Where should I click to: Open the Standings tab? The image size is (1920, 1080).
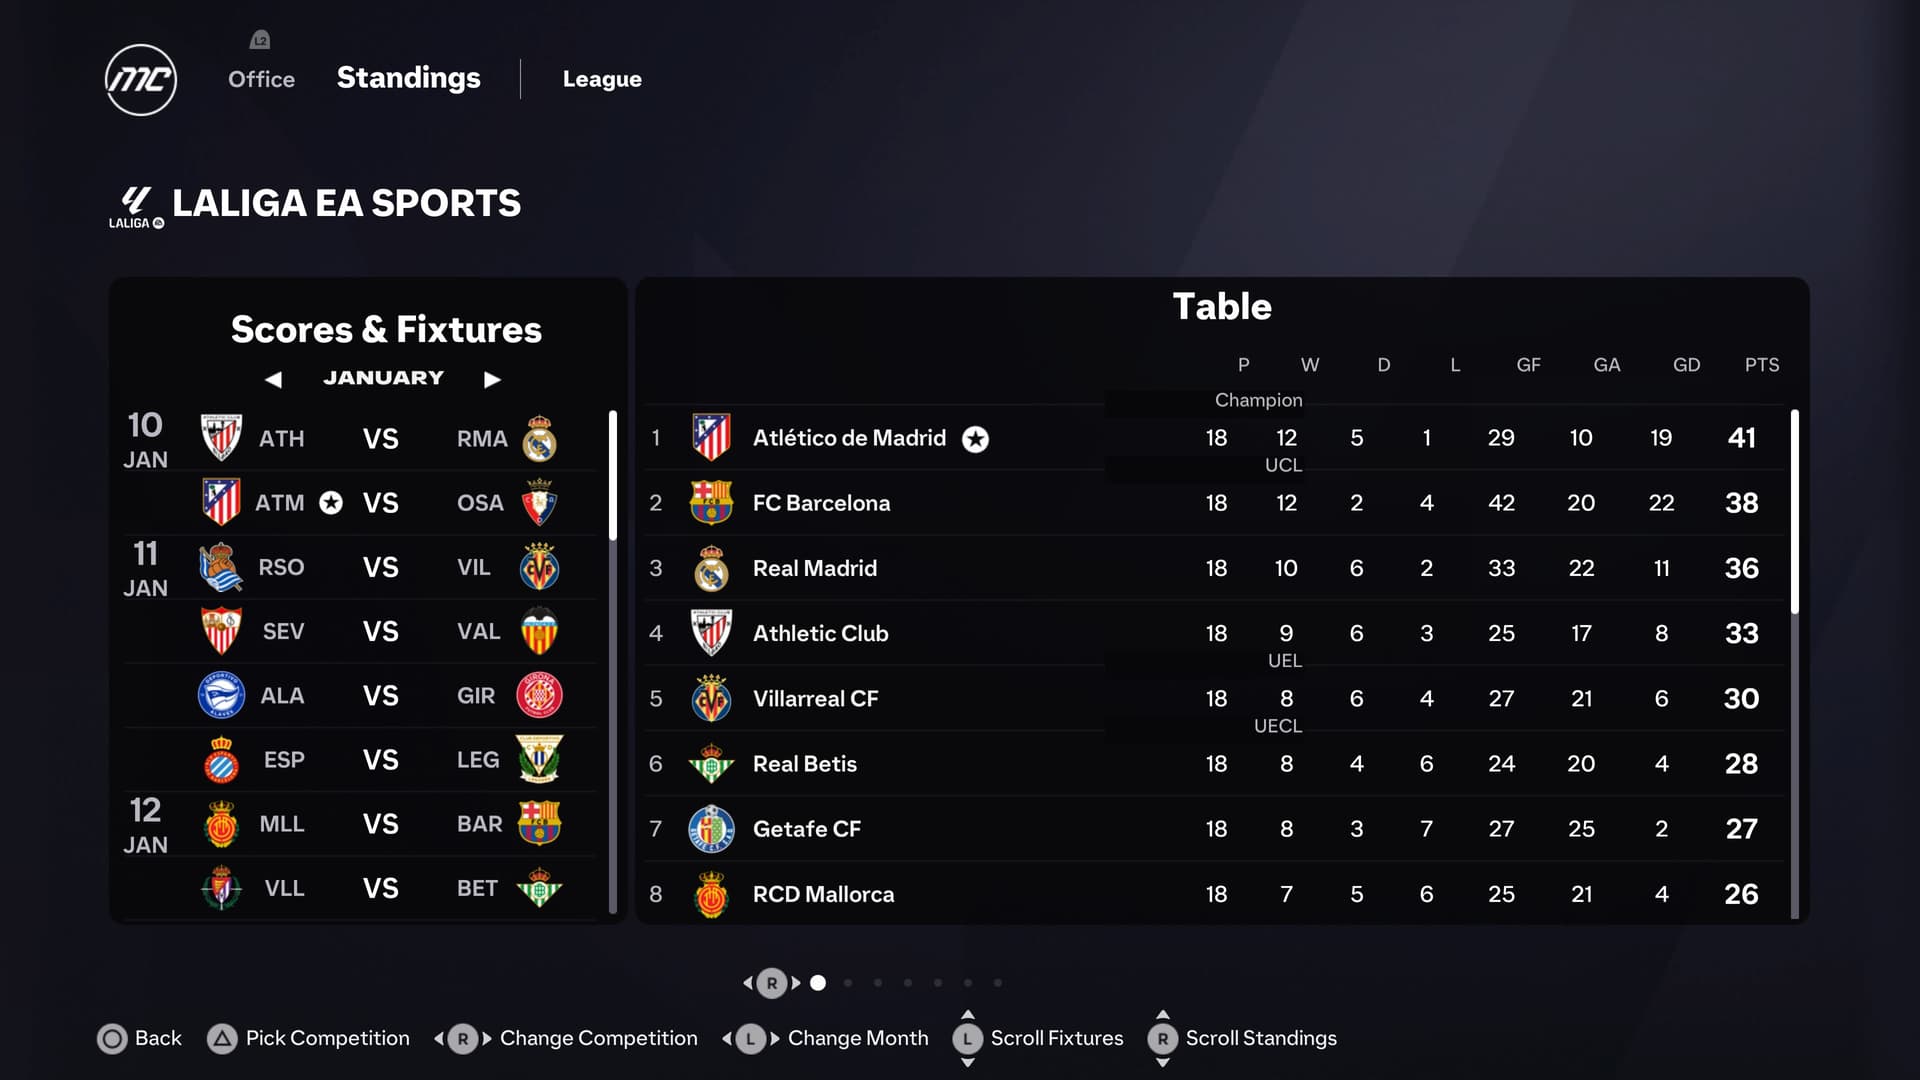(408, 78)
